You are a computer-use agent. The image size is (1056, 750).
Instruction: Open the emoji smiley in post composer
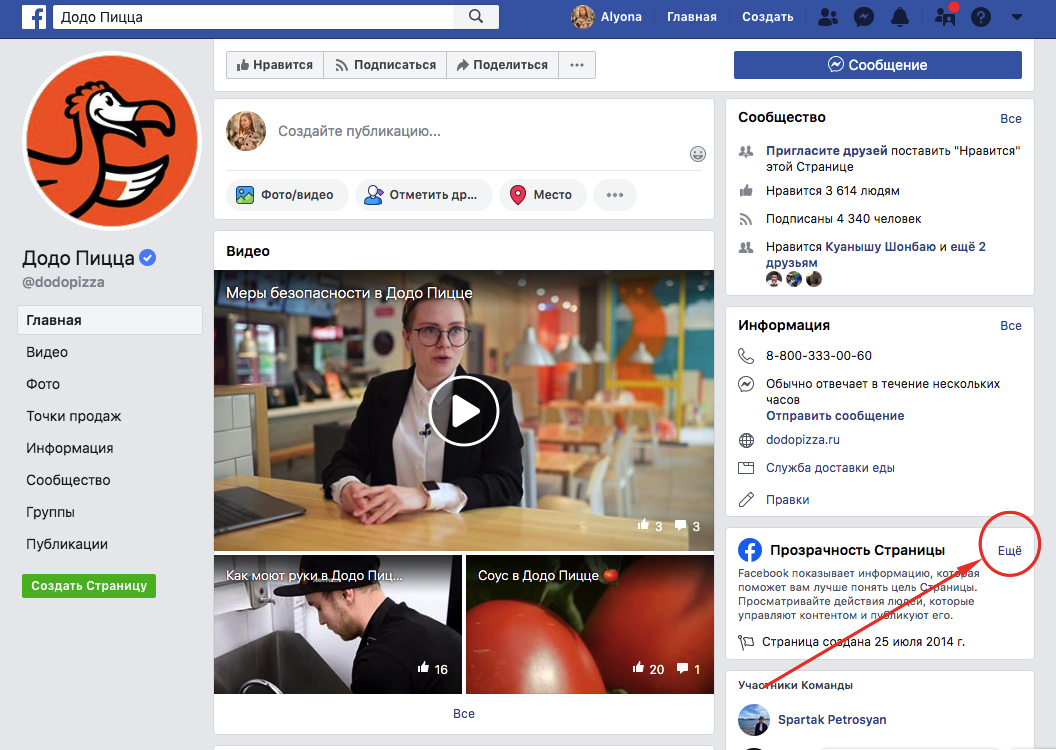pos(698,154)
